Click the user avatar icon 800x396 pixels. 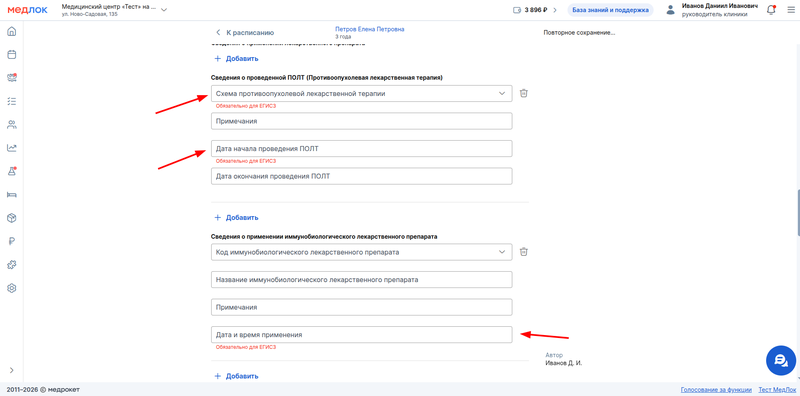coord(670,10)
